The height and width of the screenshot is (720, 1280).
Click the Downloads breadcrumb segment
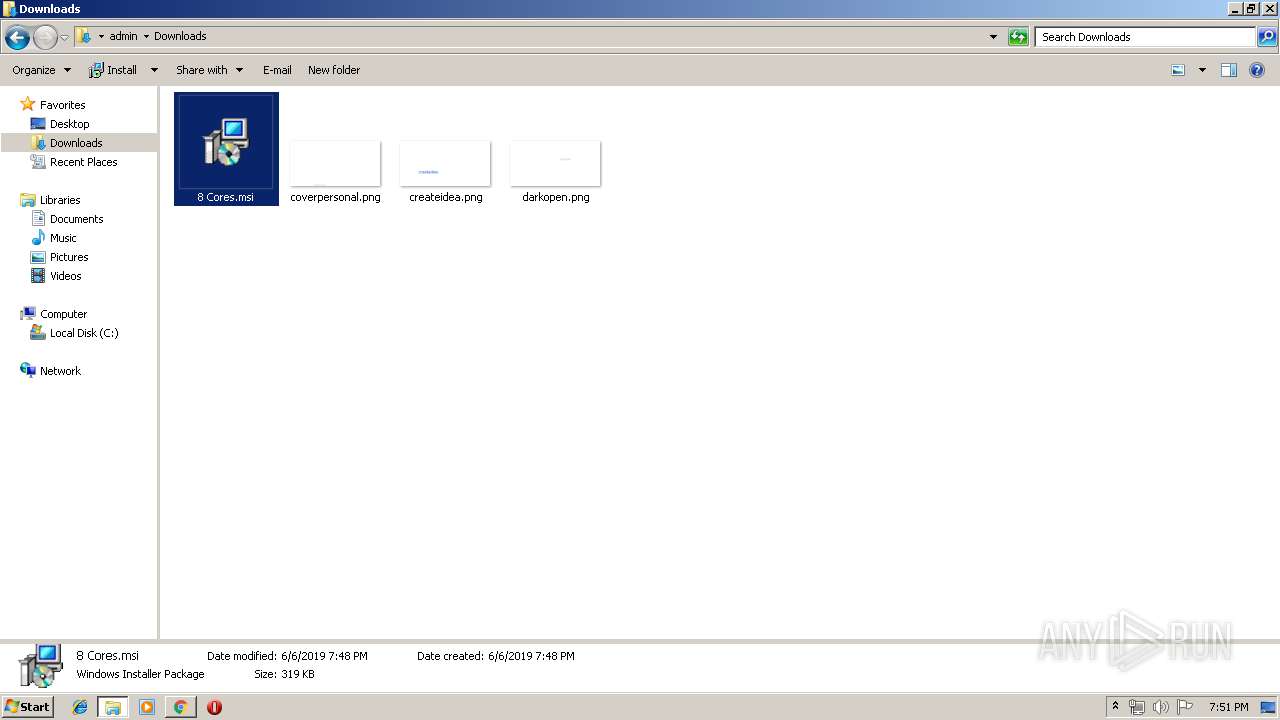[180, 36]
